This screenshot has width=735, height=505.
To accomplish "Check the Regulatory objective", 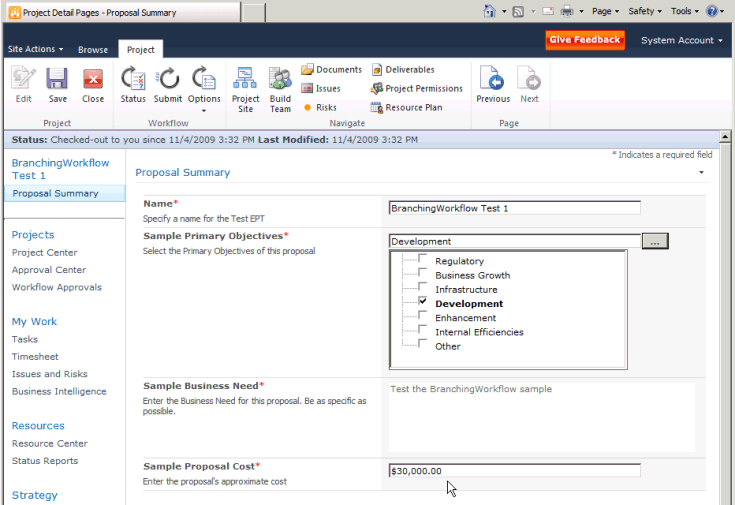I will [423, 258].
